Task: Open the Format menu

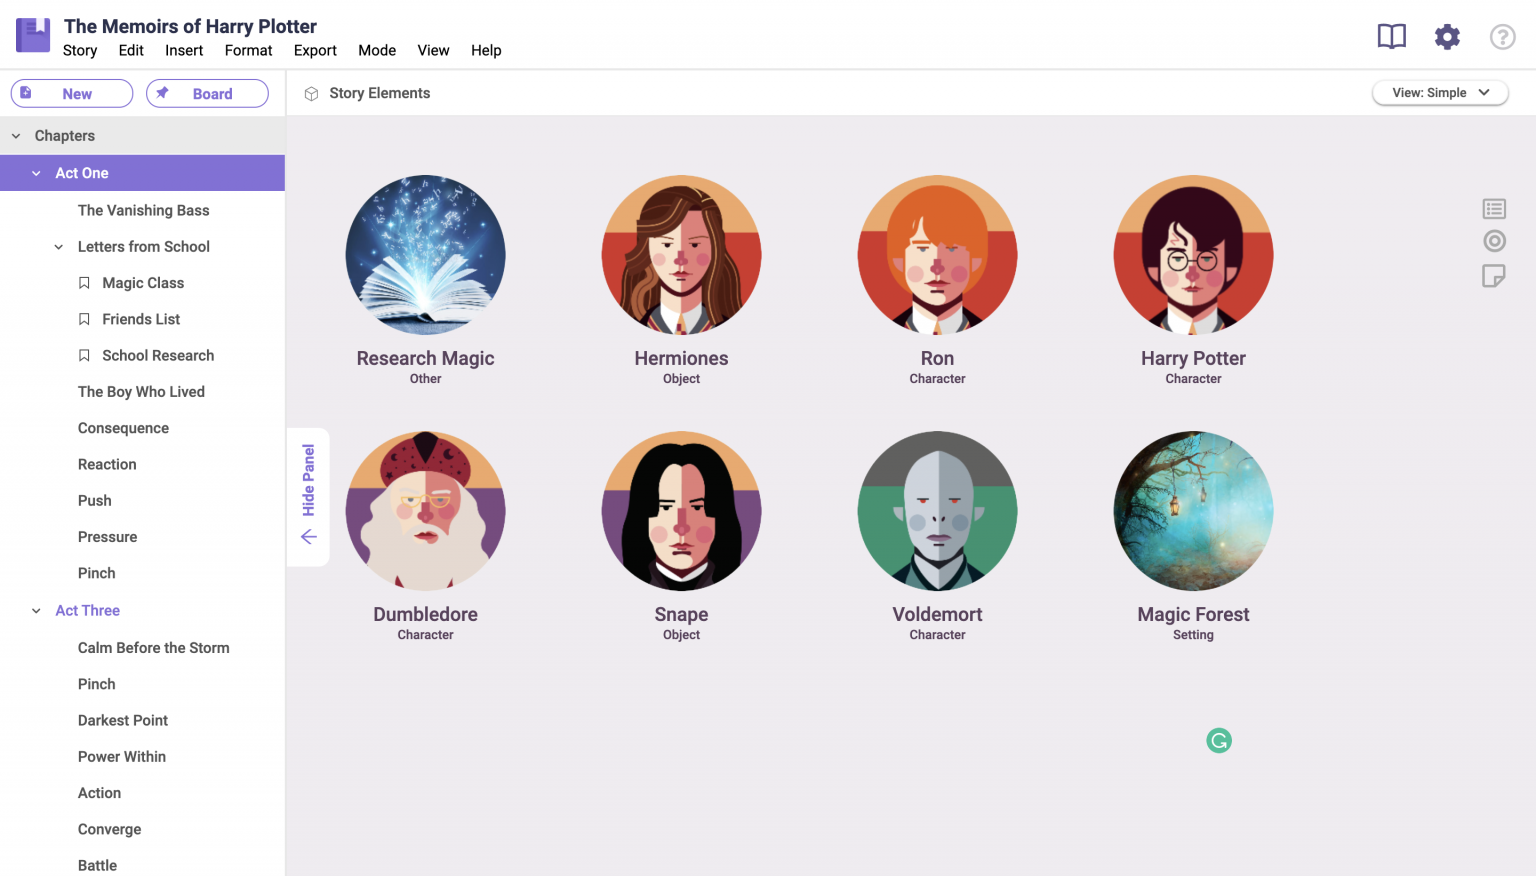Action: (248, 51)
